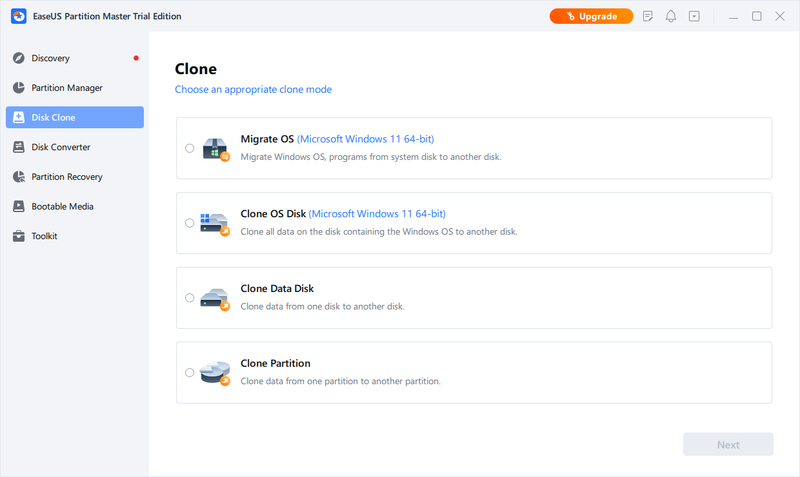Click 'Clone data from one disk to another disk.' text
The height and width of the screenshot is (477, 800).
[x=322, y=307]
